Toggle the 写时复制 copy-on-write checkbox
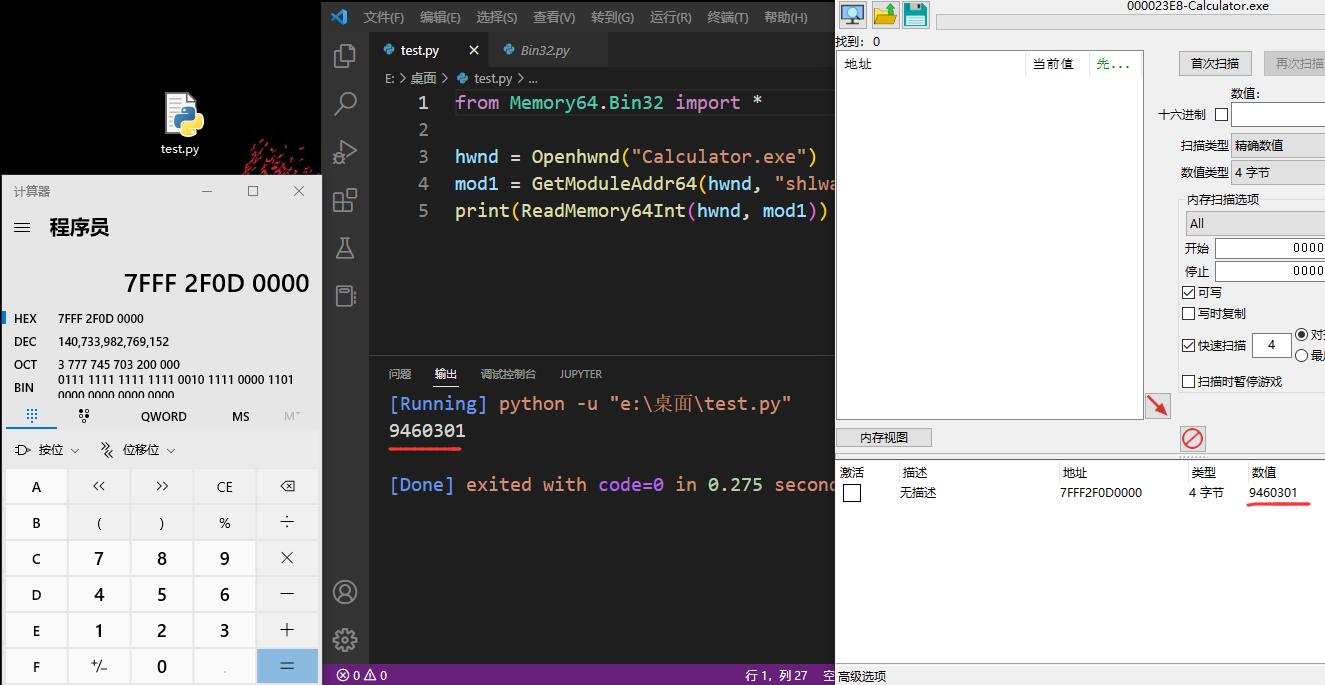This screenshot has height=685, width=1325. tap(1188, 313)
